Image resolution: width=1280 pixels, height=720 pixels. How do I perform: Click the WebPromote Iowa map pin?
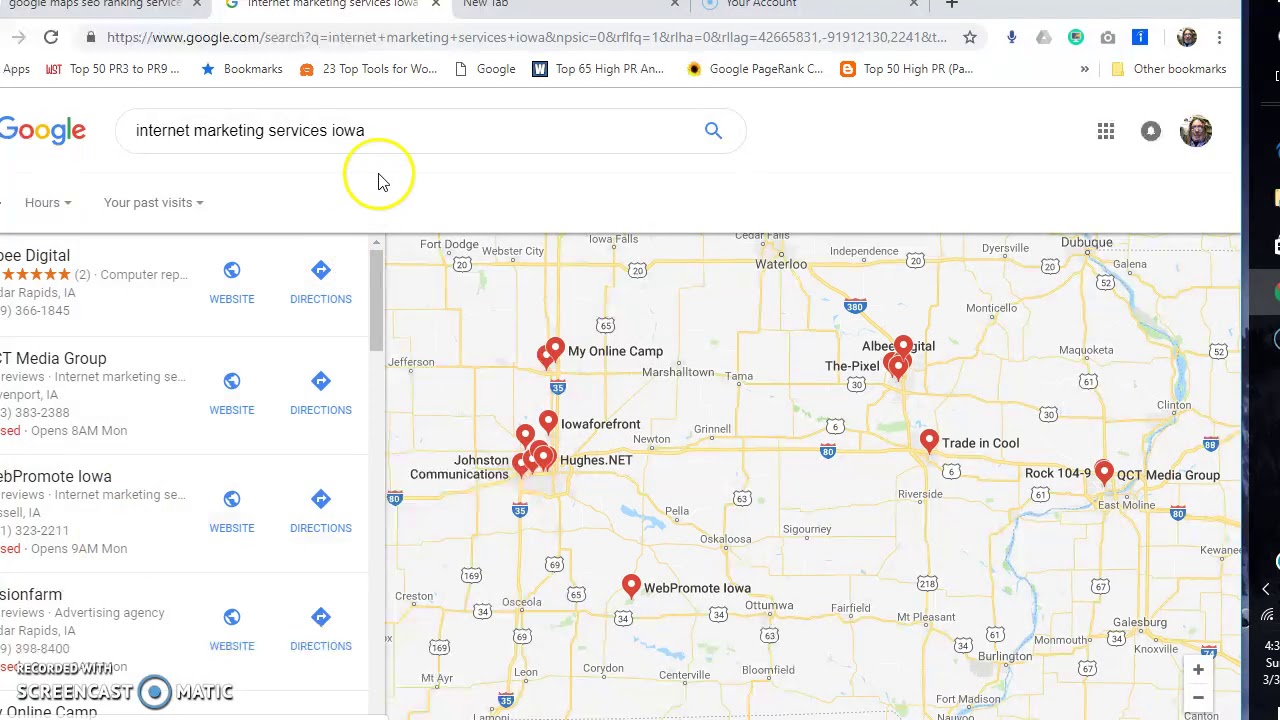click(631, 586)
